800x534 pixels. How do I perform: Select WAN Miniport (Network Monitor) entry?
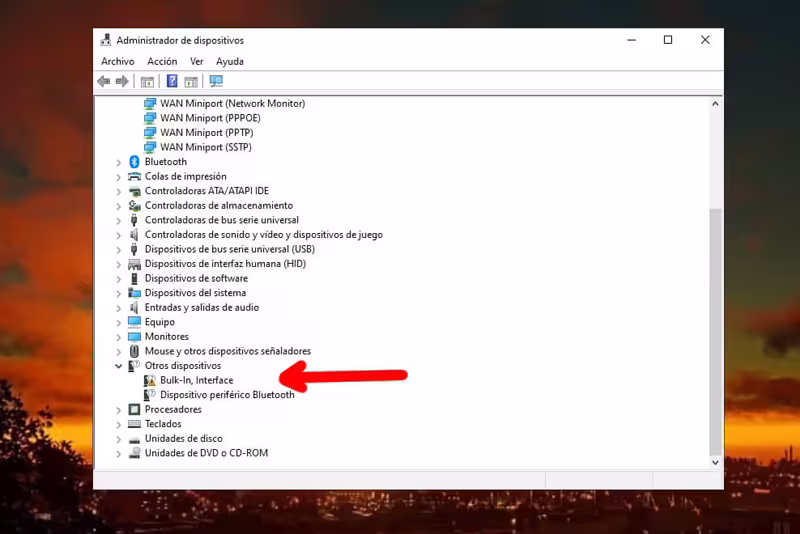(x=233, y=104)
